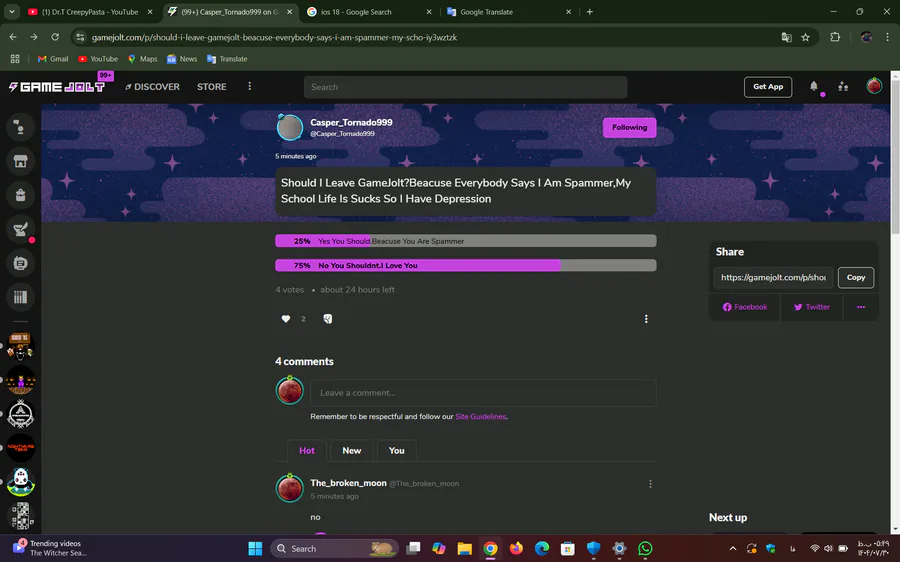This screenshot has height=562, width=900.
Task: Open Microsoft Edge from the taskbar
Action: 542,548
